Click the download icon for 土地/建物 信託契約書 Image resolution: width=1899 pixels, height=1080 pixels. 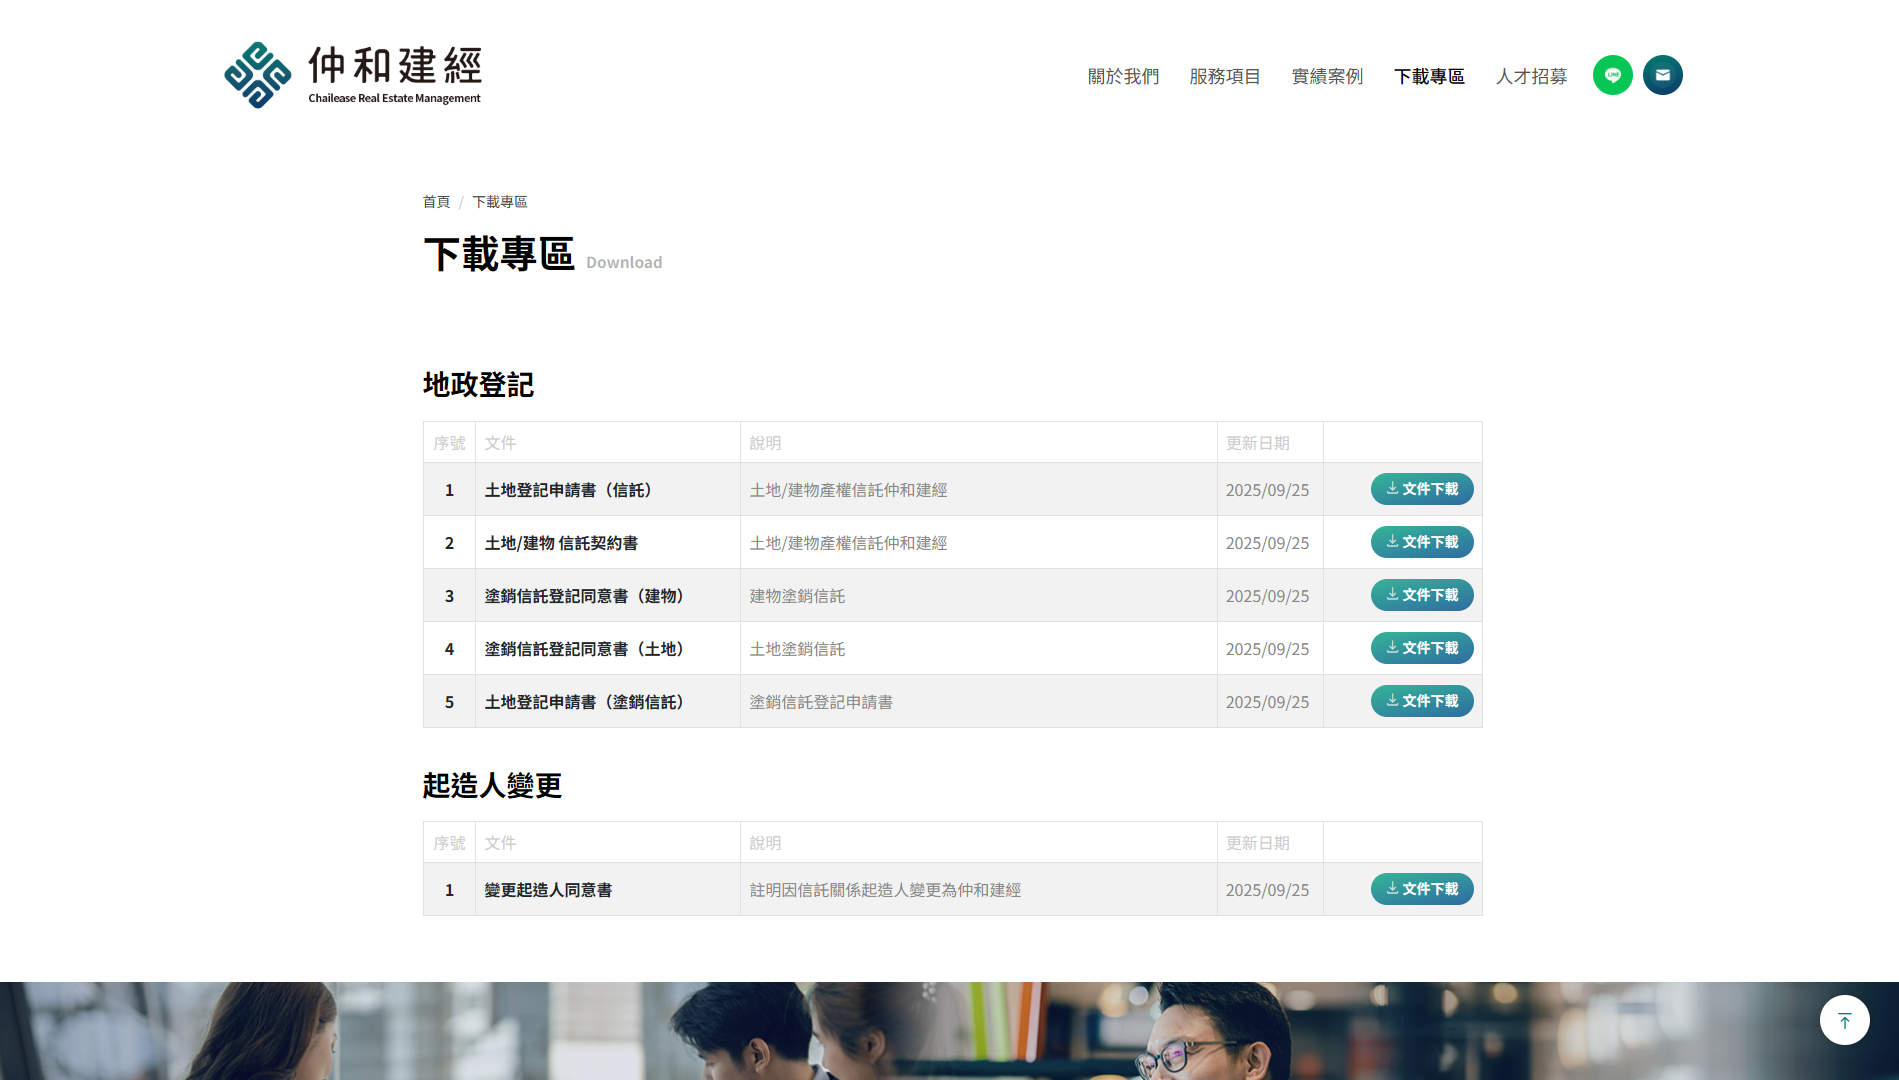[x=1390, y=541]
